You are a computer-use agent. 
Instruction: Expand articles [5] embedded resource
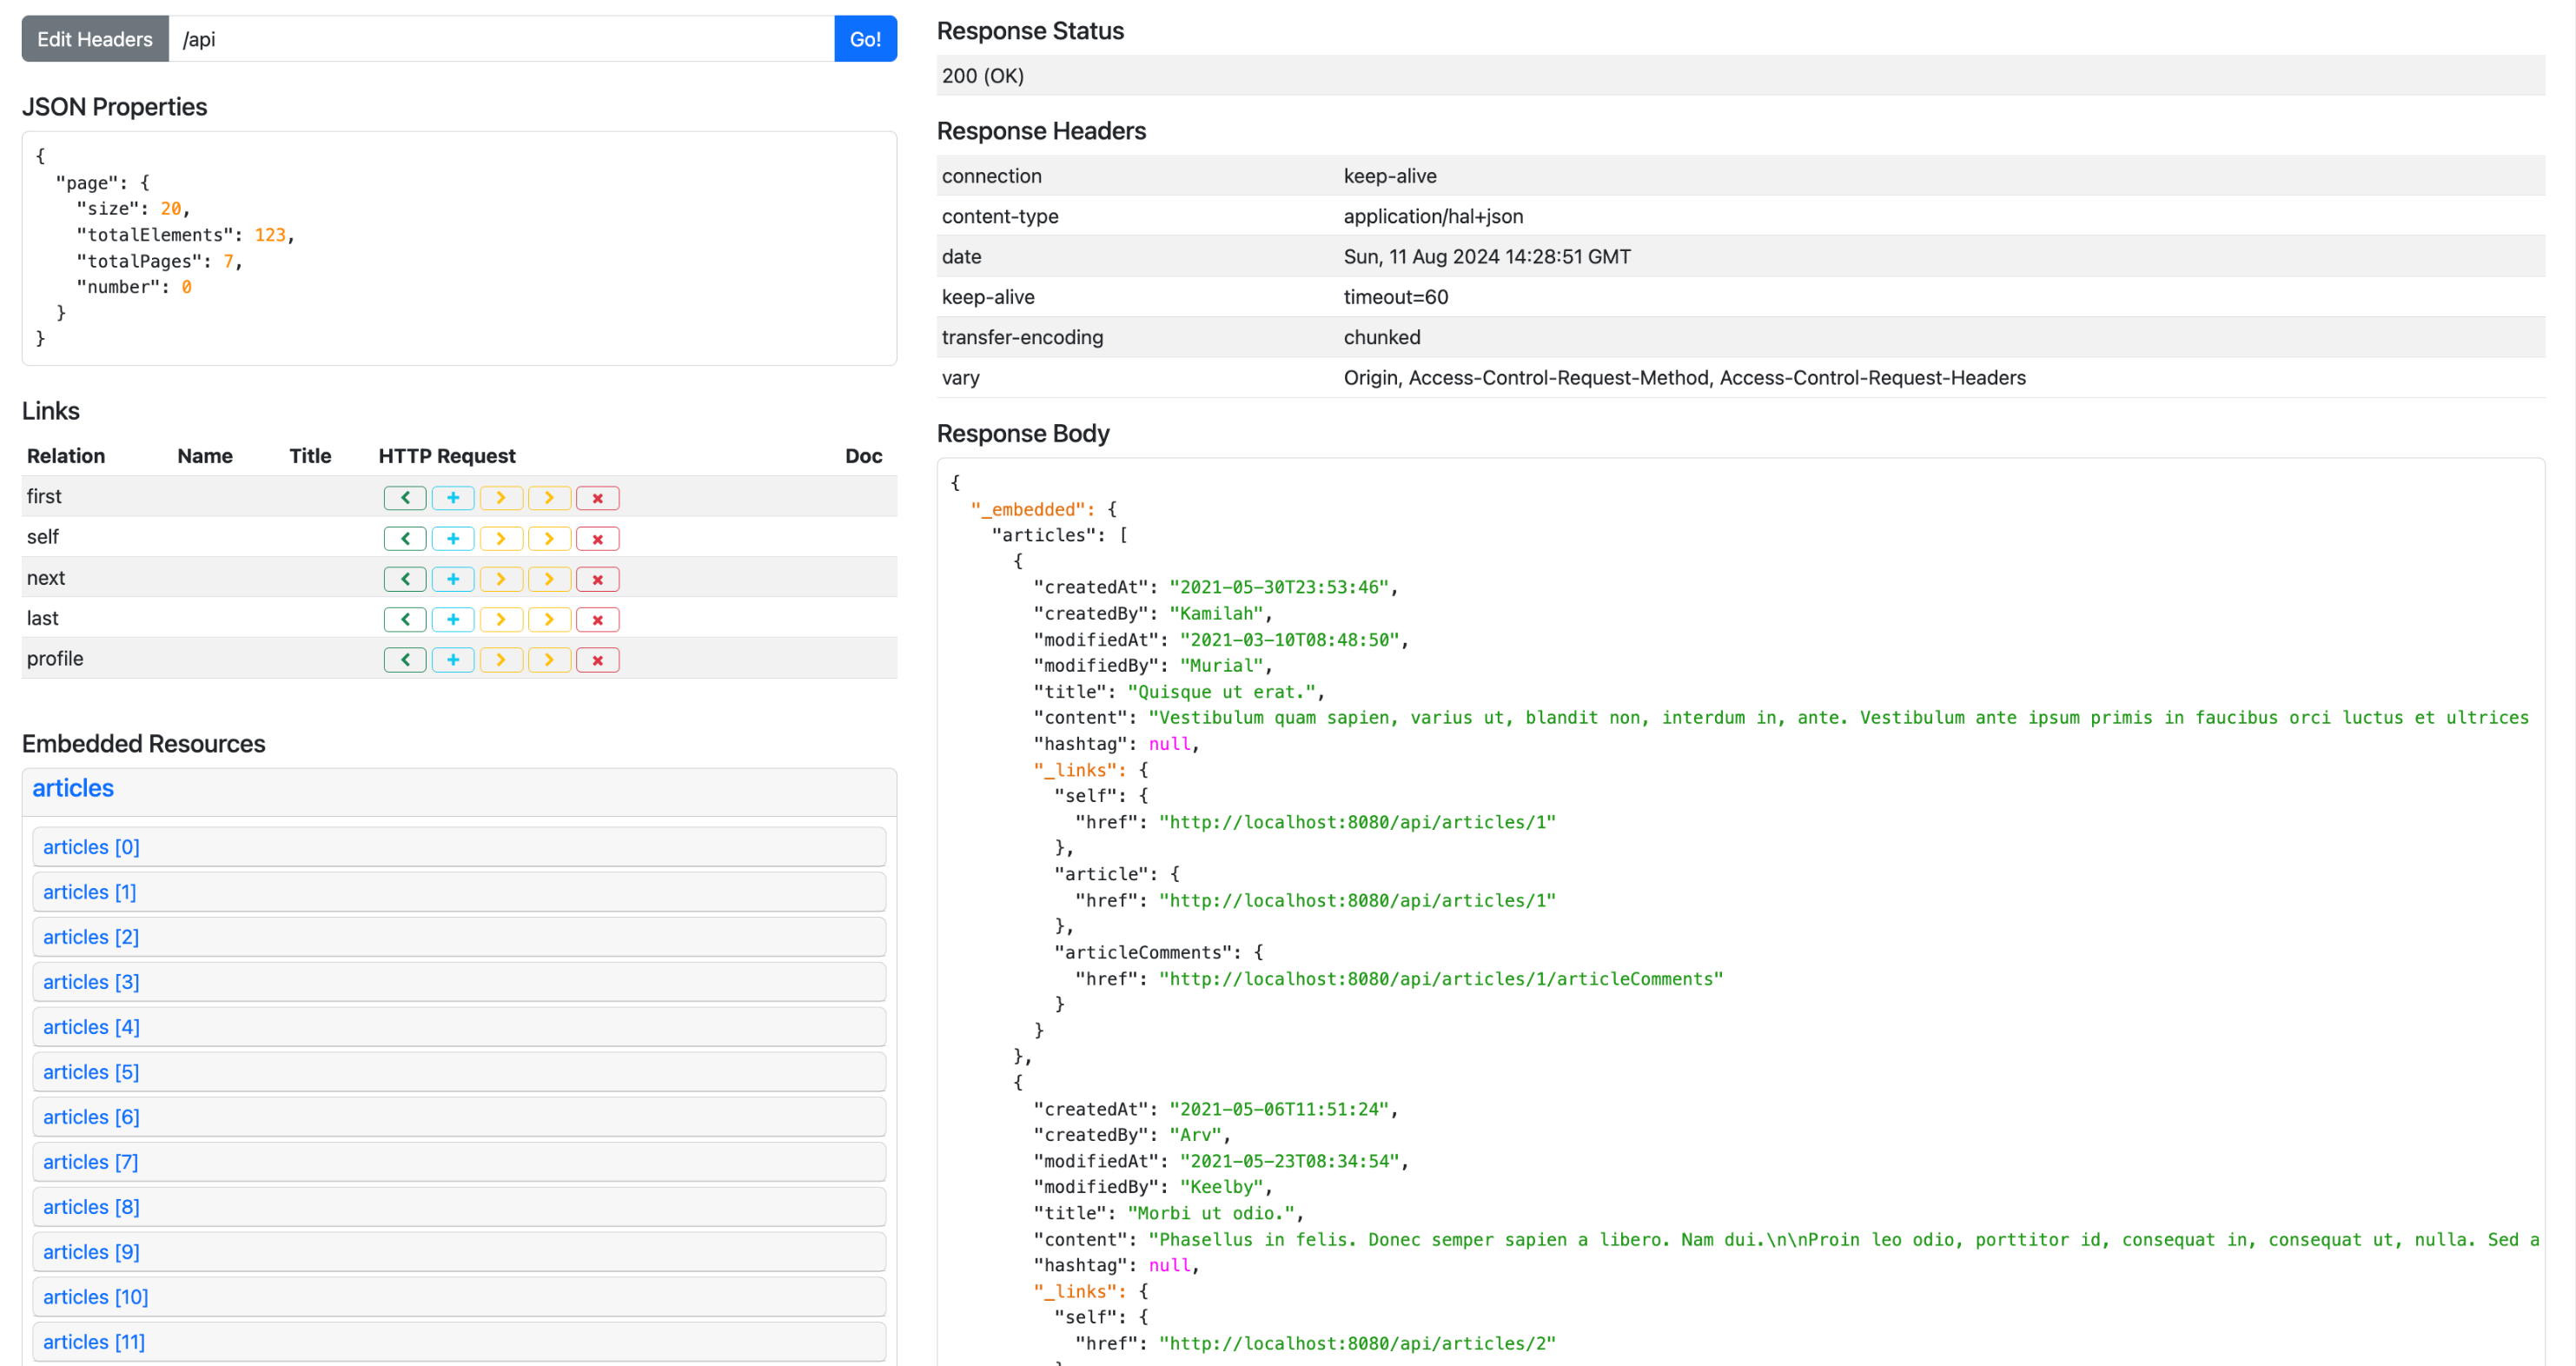coord(91,1072)
